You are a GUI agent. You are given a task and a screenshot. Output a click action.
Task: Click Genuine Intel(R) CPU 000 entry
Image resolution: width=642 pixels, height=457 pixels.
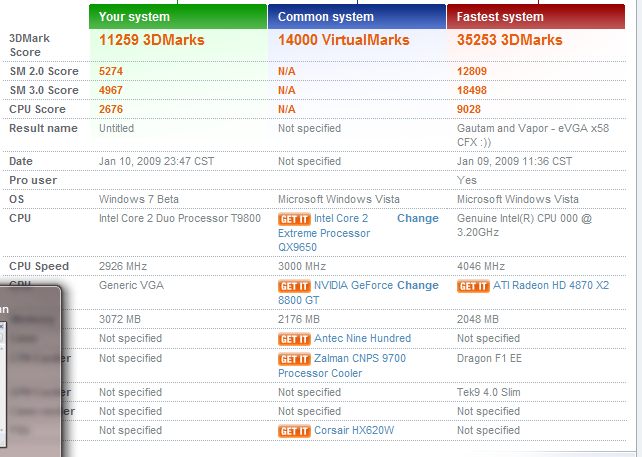point(524,225)
